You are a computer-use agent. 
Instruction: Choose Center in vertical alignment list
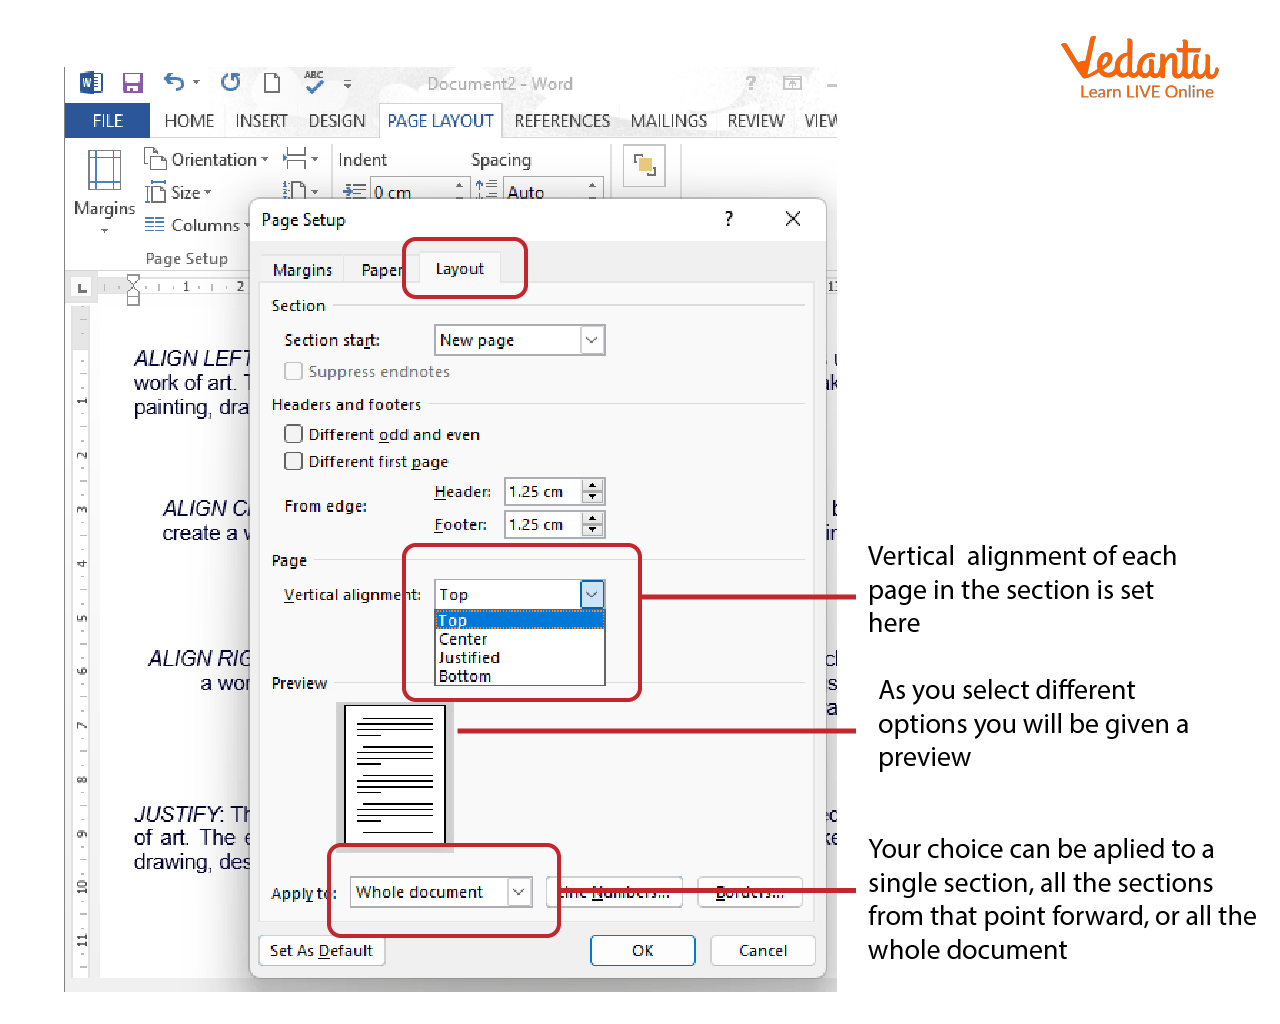click(x=464, y=639)
